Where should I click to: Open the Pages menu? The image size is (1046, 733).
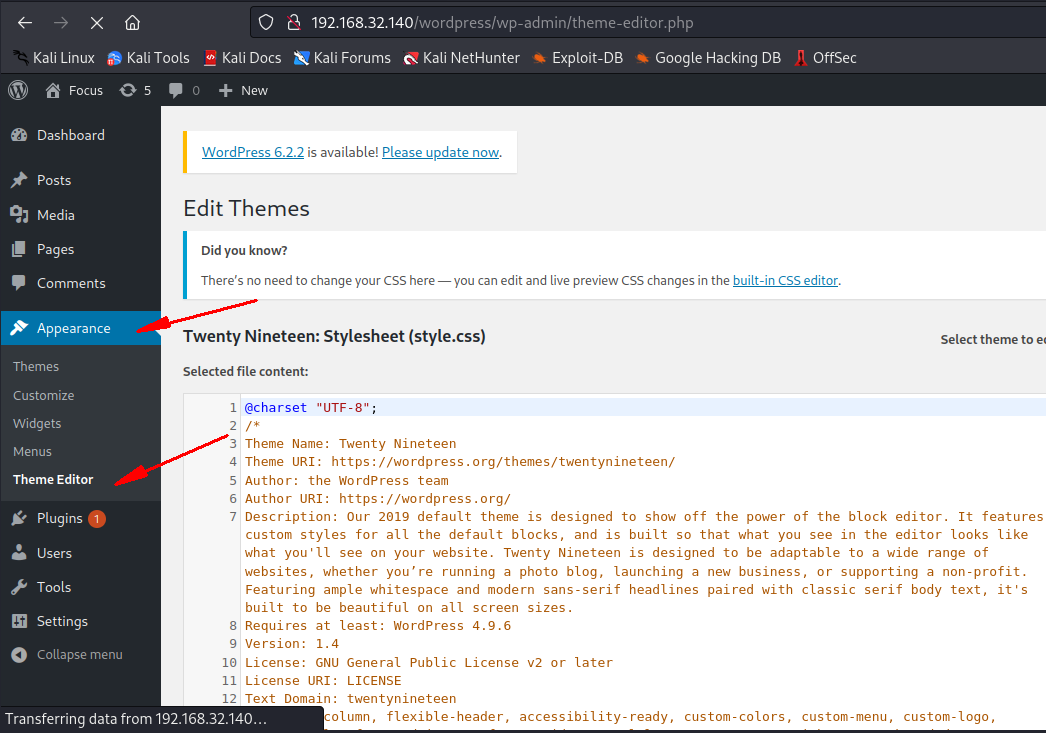(80, 249)
